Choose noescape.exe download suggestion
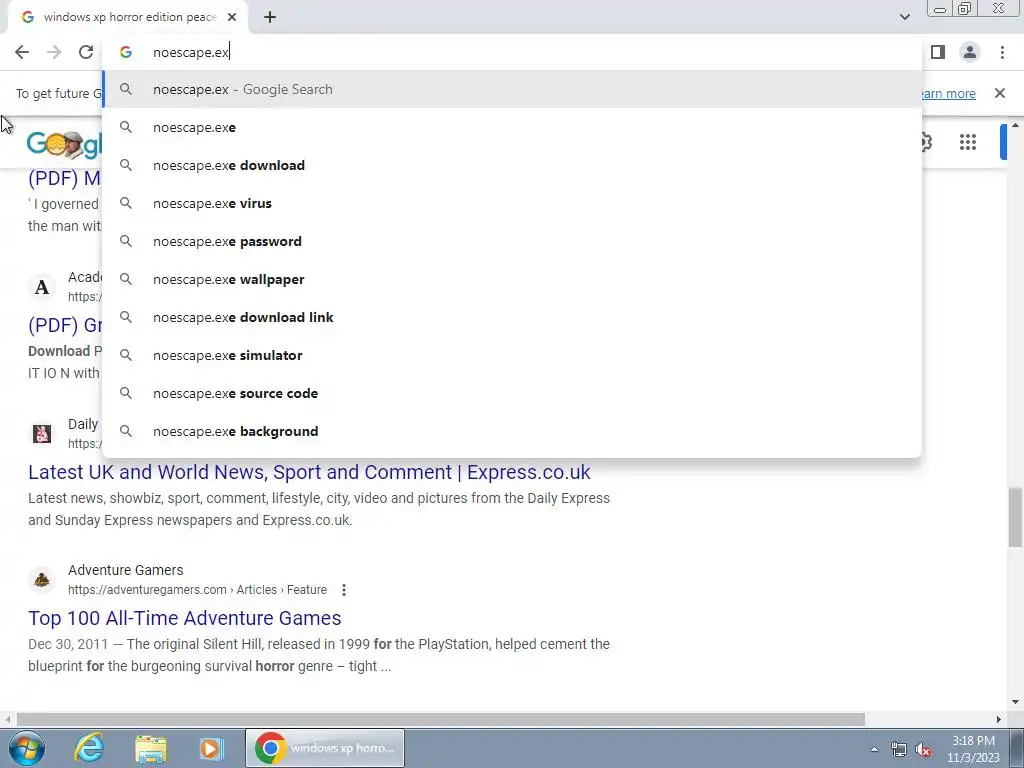The height and width of the screenshot is (768, 1024). tap(513, 165)
